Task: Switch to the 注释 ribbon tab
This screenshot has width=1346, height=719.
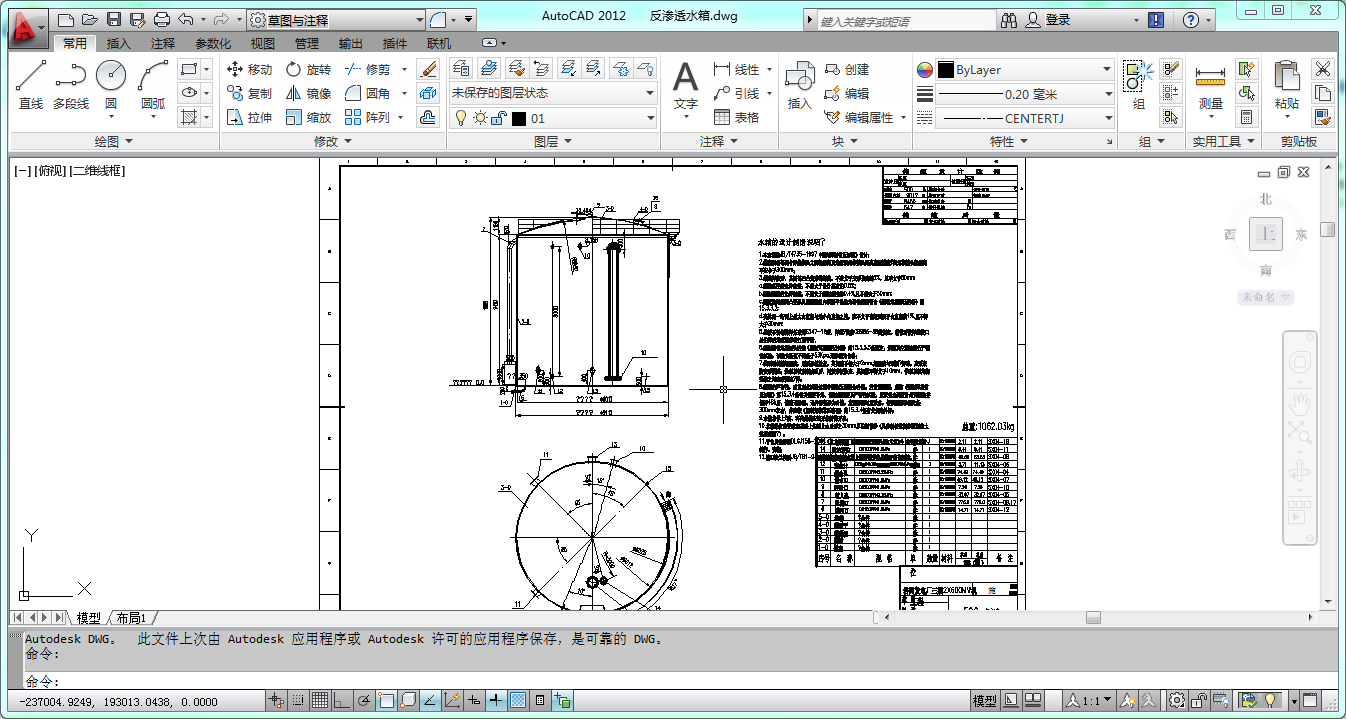Action: 163,43
